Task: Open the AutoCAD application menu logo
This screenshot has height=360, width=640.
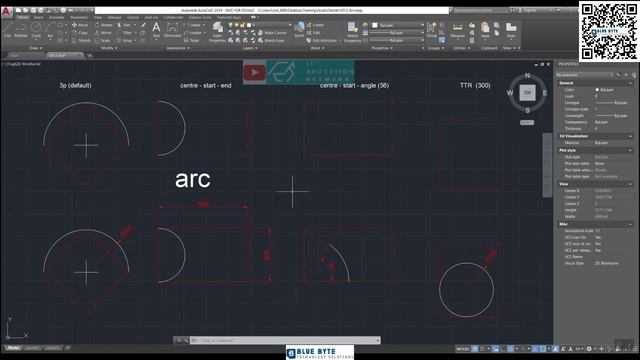Action: coord(6,11)
